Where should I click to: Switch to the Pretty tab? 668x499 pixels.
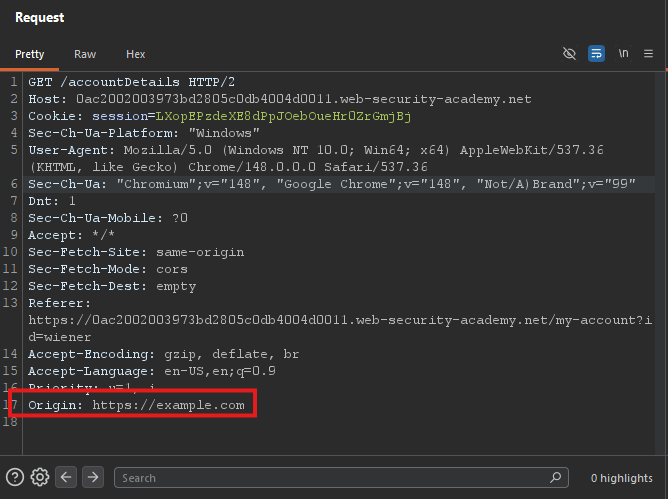[x=29, y=54]
